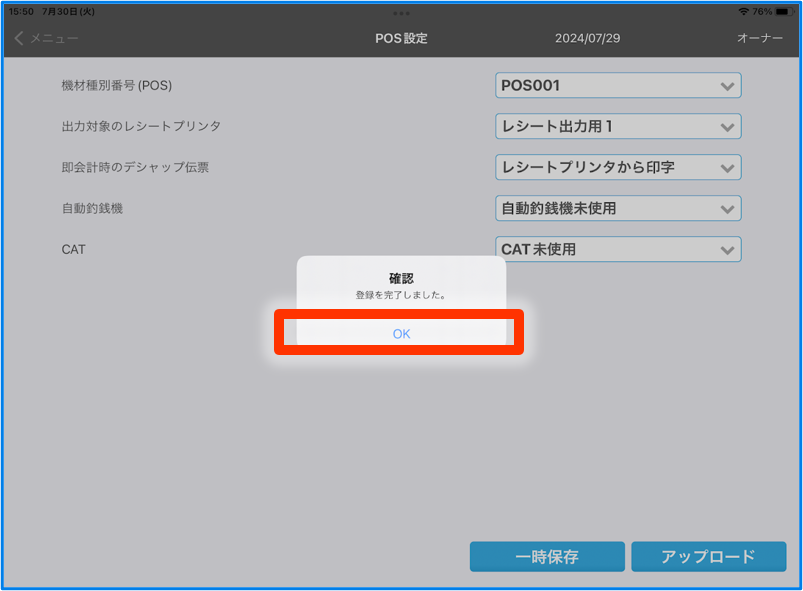Select オーナー in the top bar
The image size is (803, 591).
[x=759, y=39]
